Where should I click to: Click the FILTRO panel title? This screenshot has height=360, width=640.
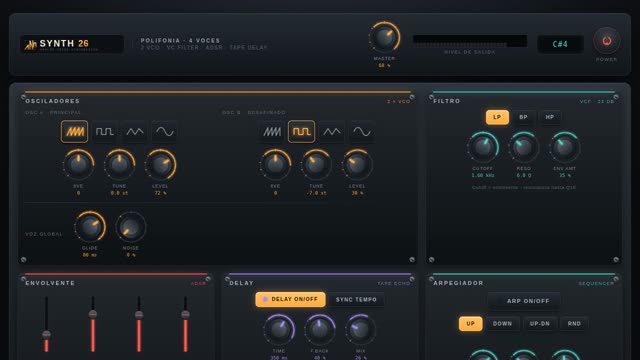(447, 101)
